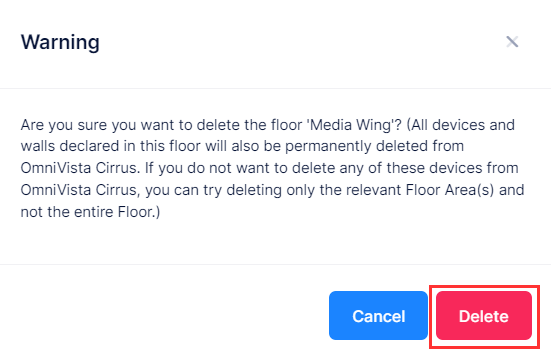Click the Cancel button beside Delete

[378, 316]
